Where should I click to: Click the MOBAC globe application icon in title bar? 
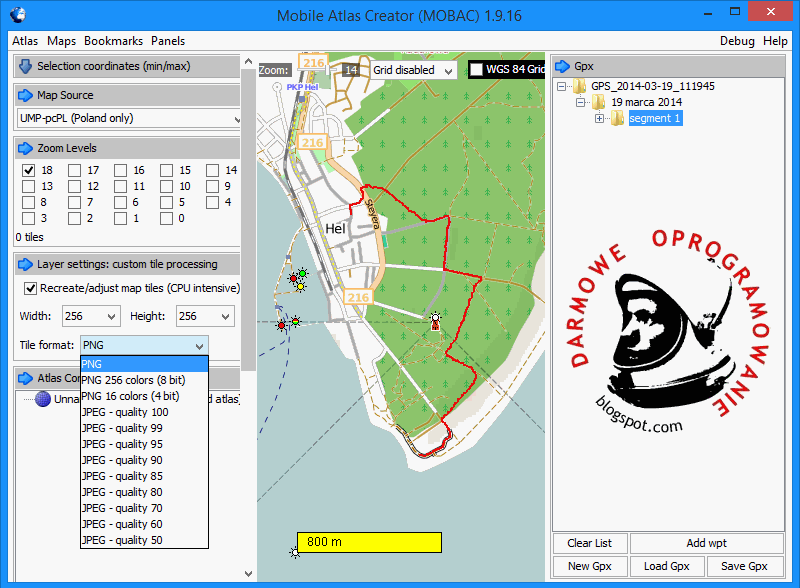pyautogui.click(x=18, y=14)
